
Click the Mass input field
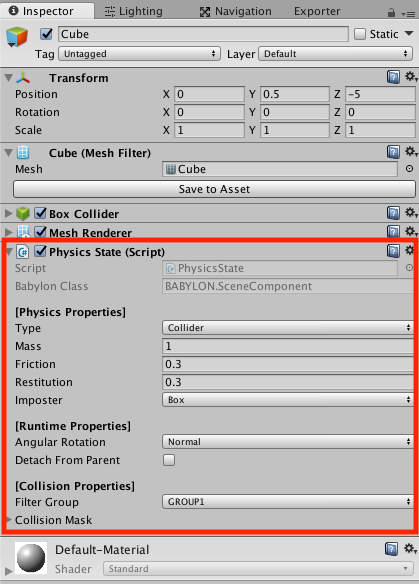pos(288,346)
